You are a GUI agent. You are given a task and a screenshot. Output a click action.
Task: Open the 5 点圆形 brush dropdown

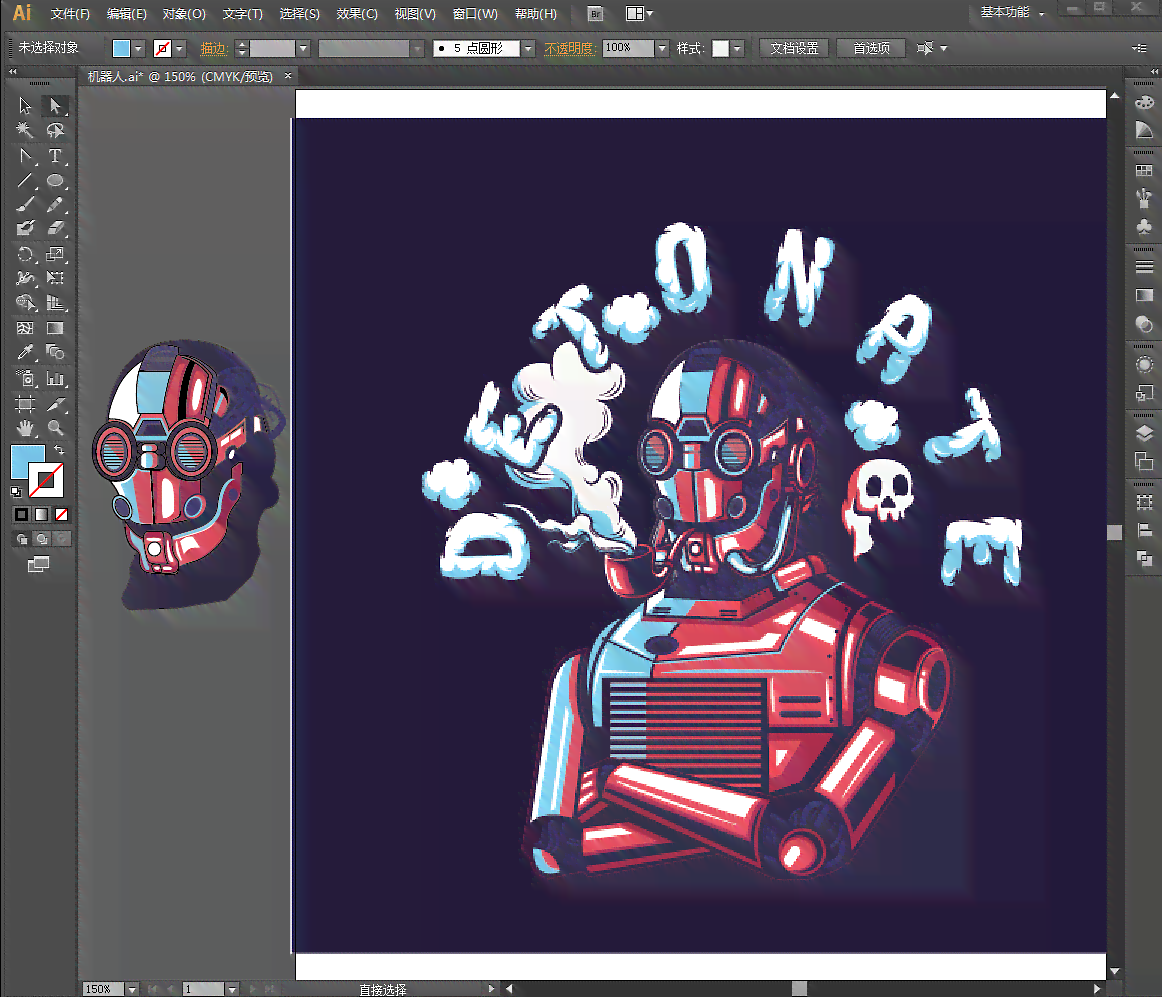[x=528, y=49]
